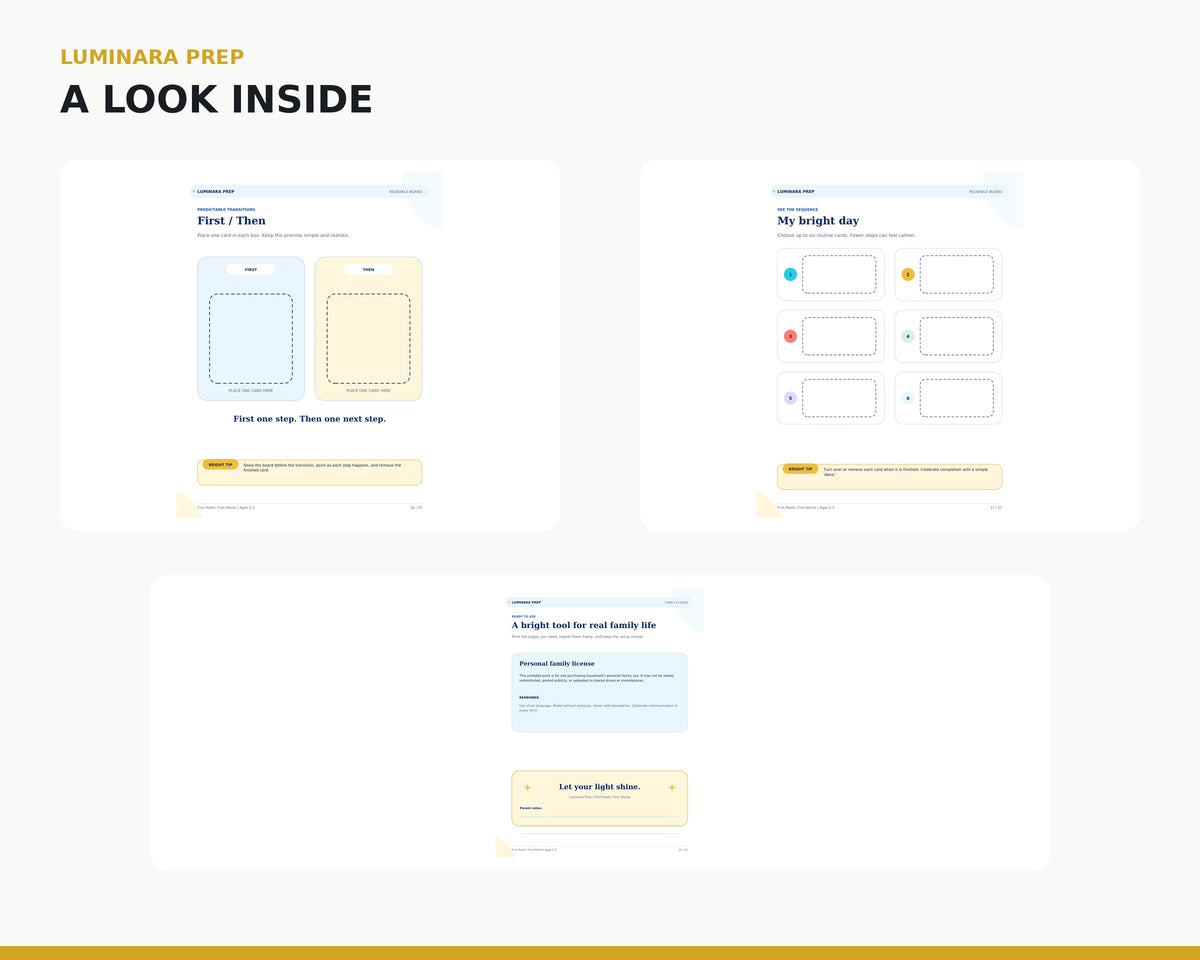The image size is (1200, 960).
Task: Click 'REUSABLE BOARD' on the My bright day page
Action: click(x=986, y=191)
